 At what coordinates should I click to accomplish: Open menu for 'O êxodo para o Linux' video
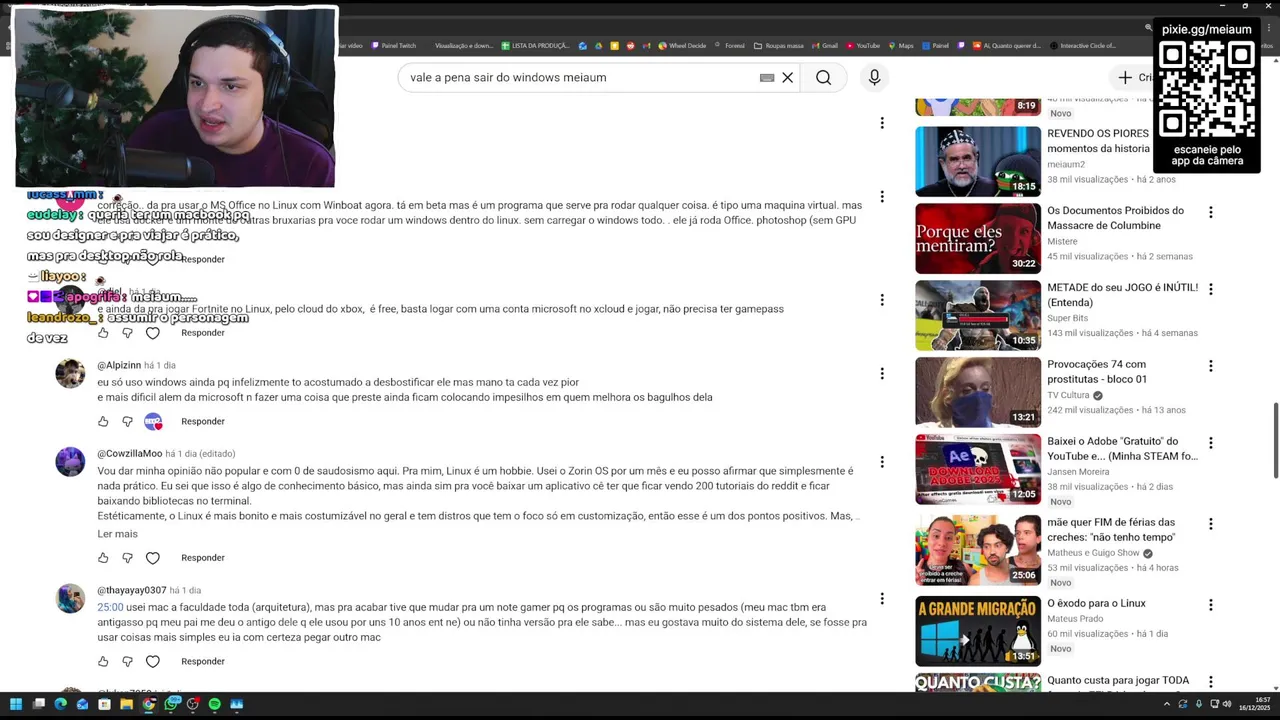click(1210, 605)
